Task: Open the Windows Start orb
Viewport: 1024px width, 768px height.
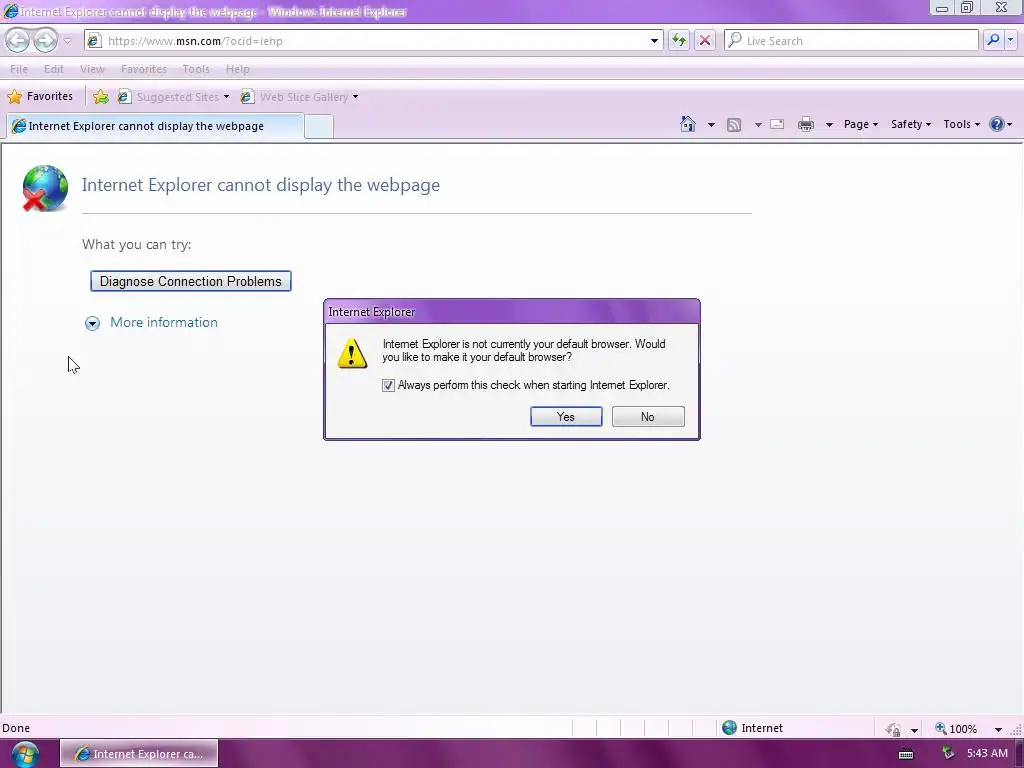Action: 25,754
